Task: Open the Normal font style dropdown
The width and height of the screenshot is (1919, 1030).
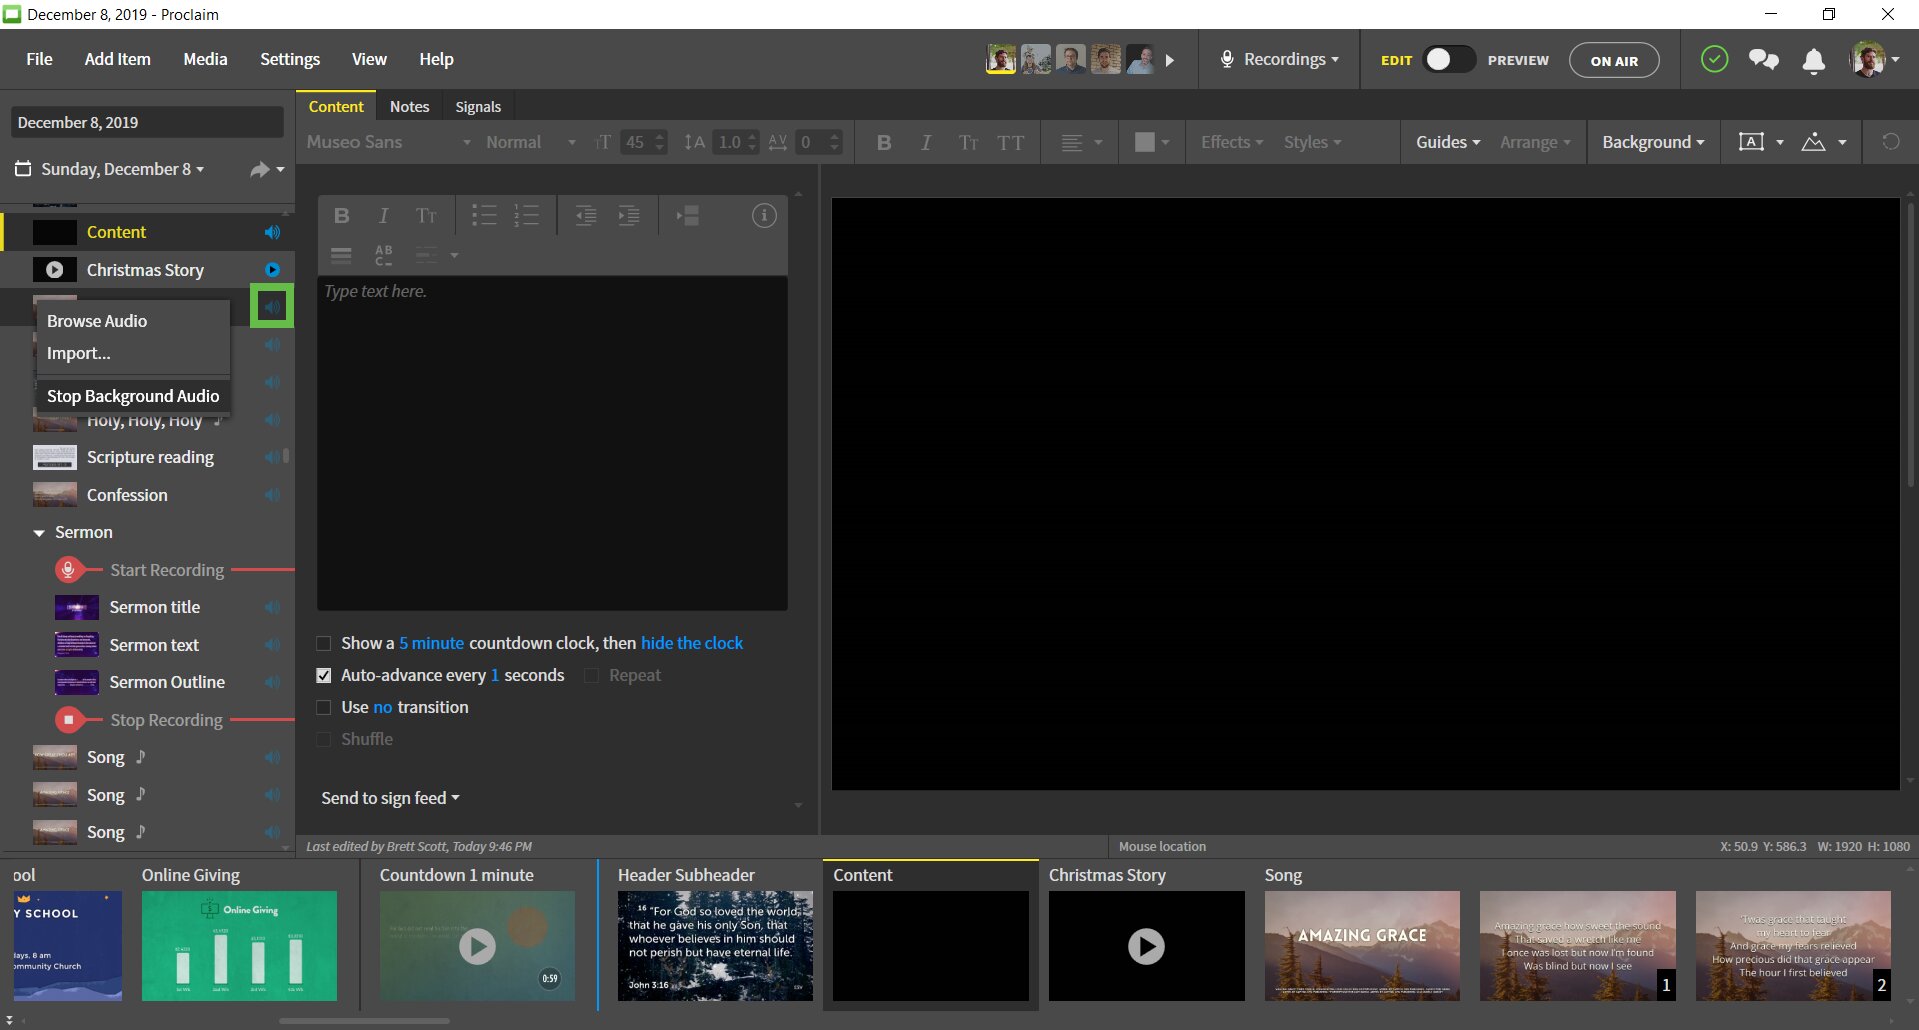Action: coord(530,142)
